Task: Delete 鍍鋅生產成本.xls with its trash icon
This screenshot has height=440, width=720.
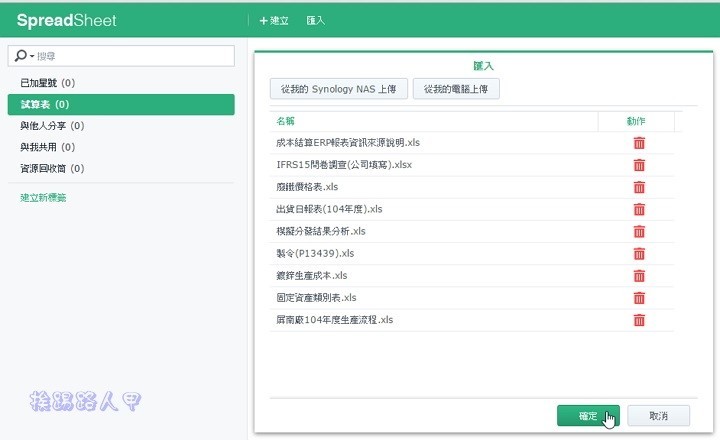Action: click(639, 275)
